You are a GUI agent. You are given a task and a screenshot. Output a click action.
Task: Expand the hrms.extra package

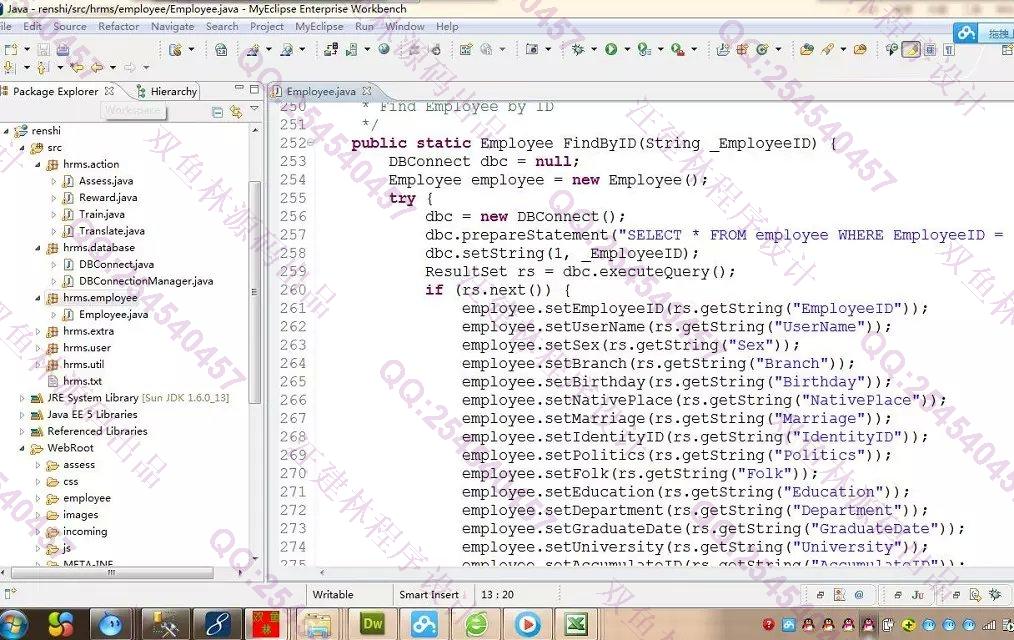point(38,331)
